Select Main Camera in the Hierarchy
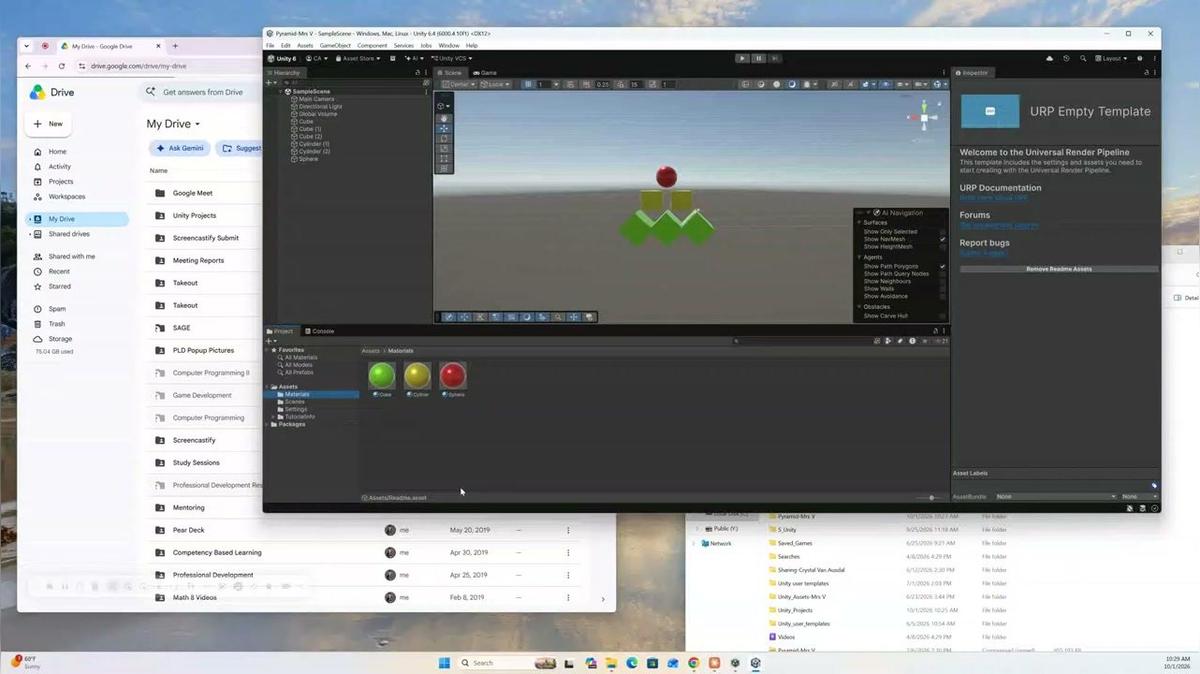 [316, 99]
